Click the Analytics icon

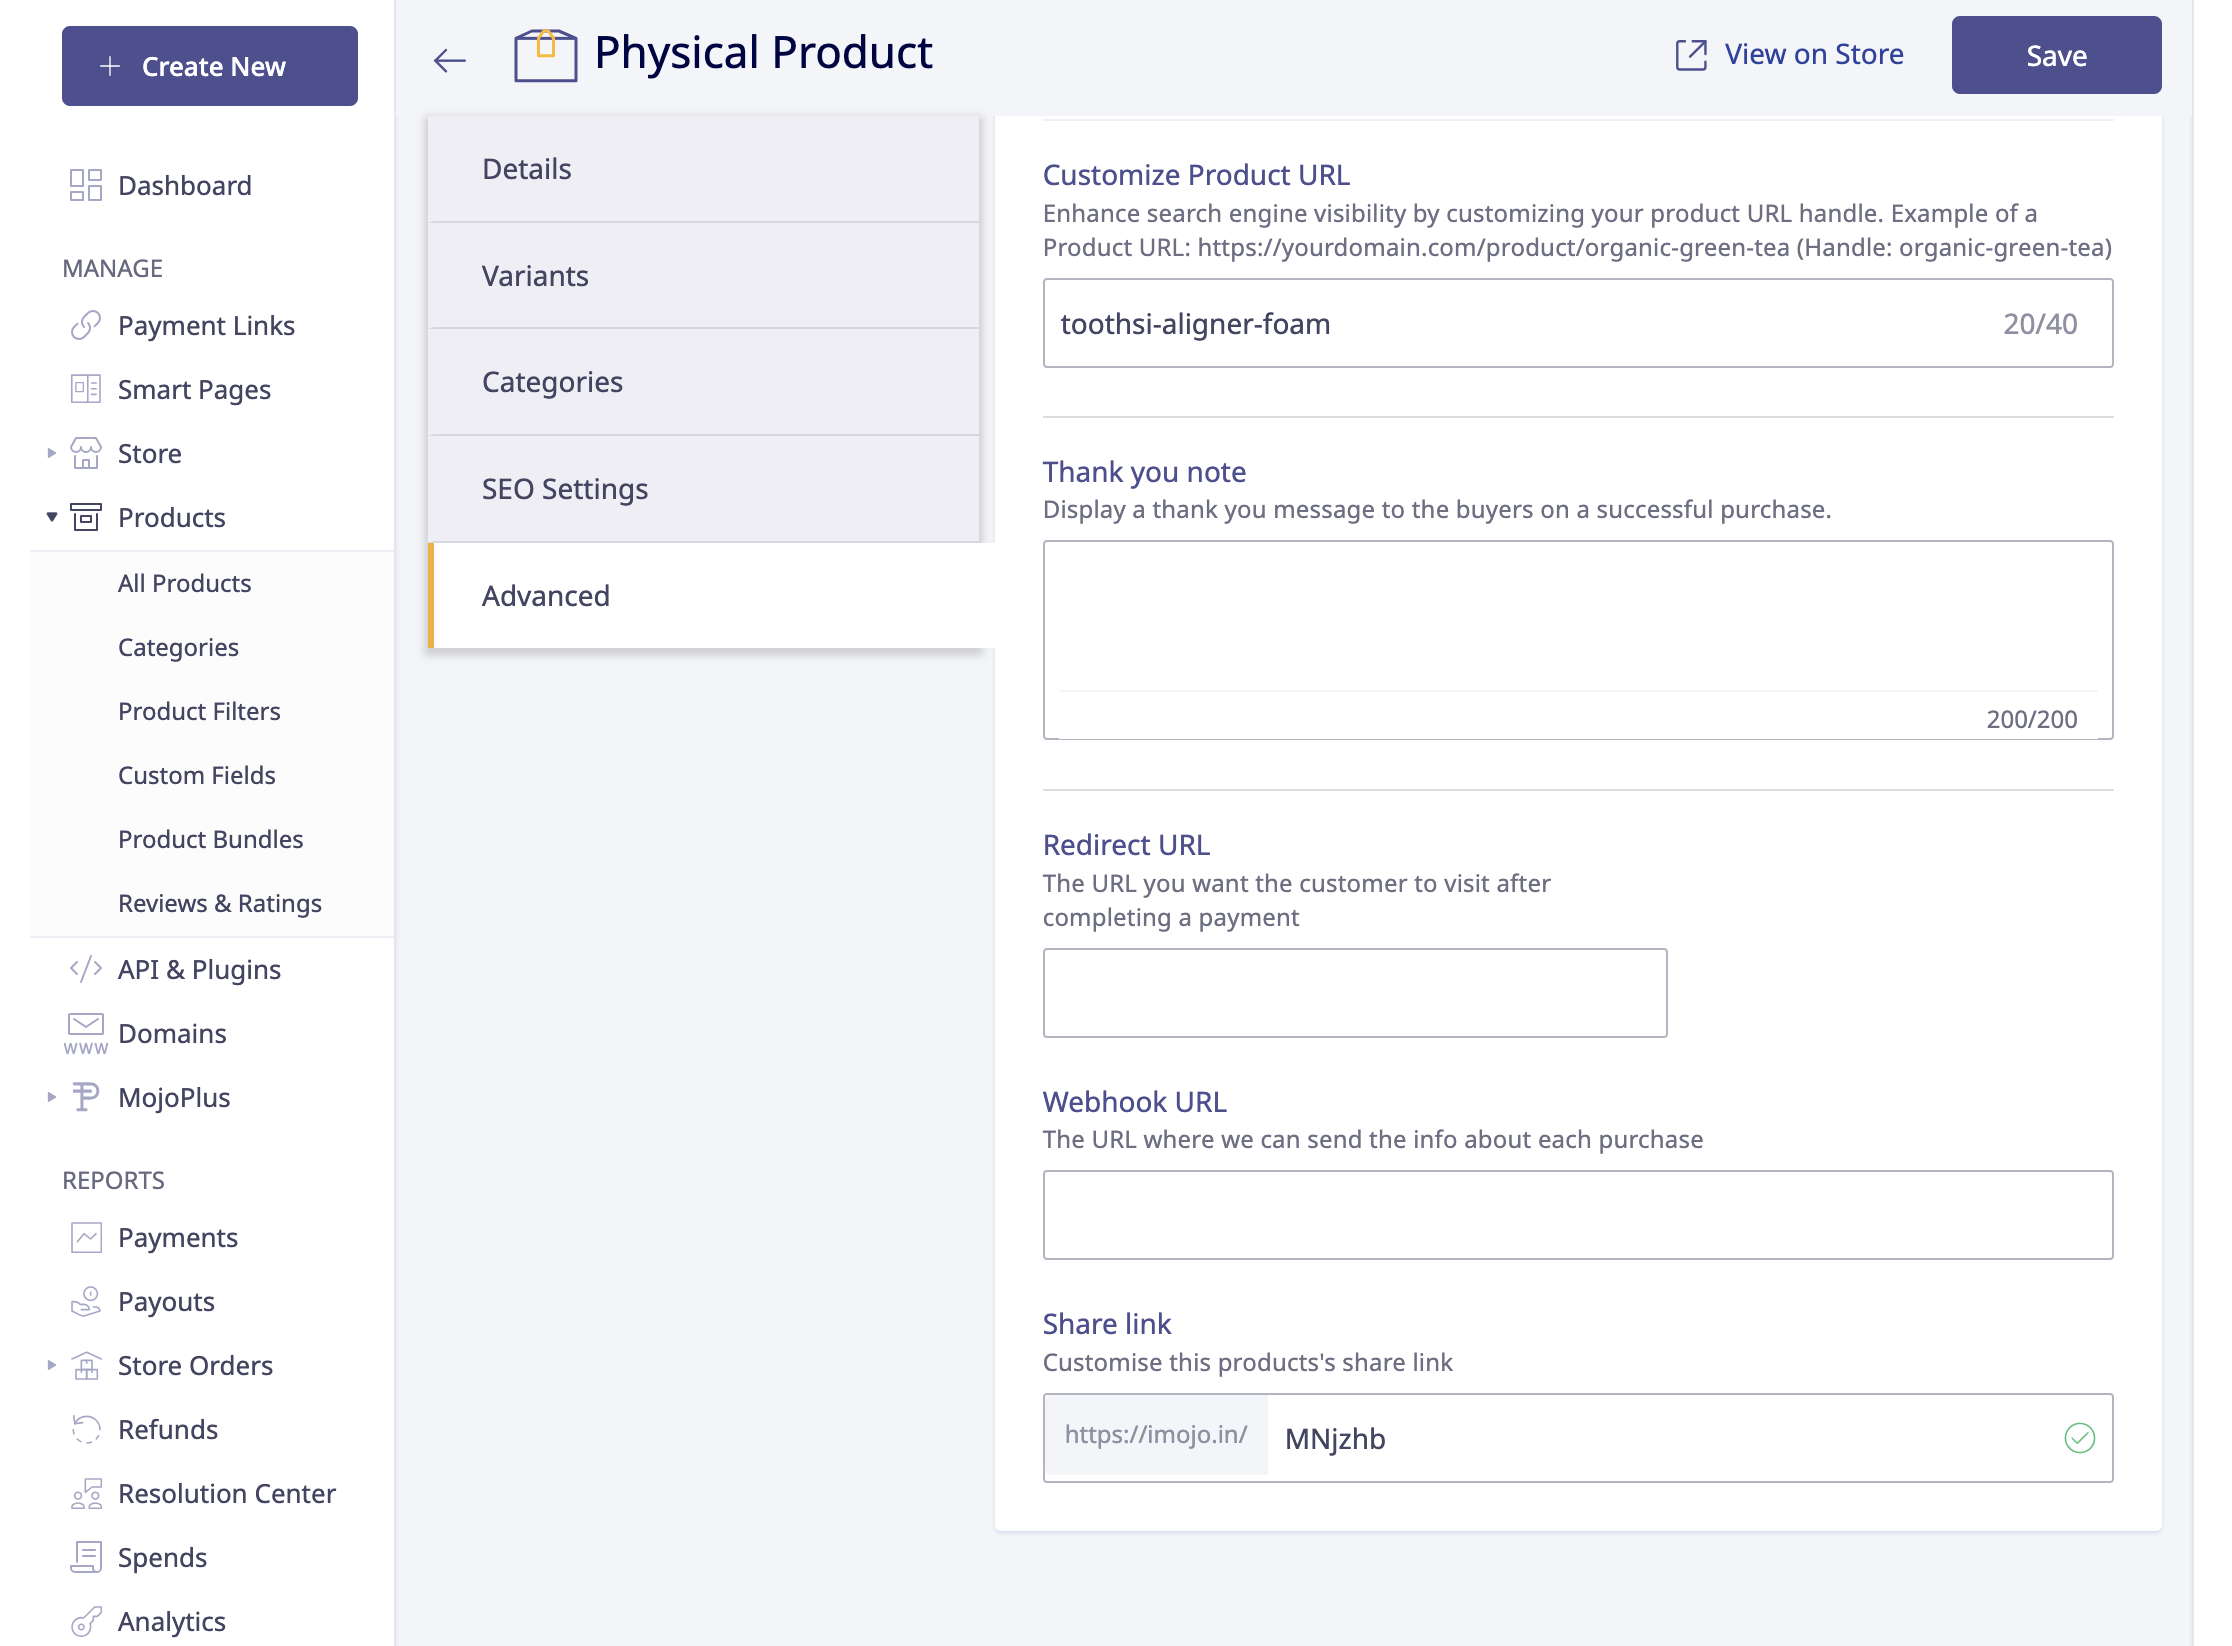(x=86, y=1621)
